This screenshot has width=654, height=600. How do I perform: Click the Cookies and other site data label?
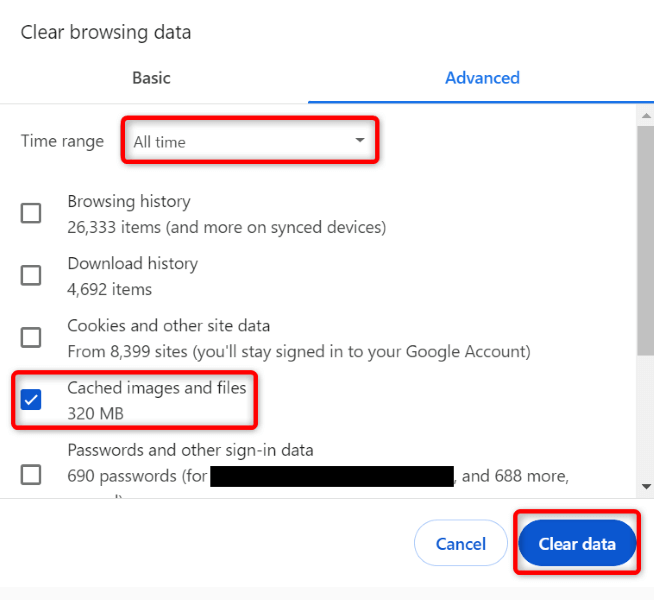click(168, 326)
